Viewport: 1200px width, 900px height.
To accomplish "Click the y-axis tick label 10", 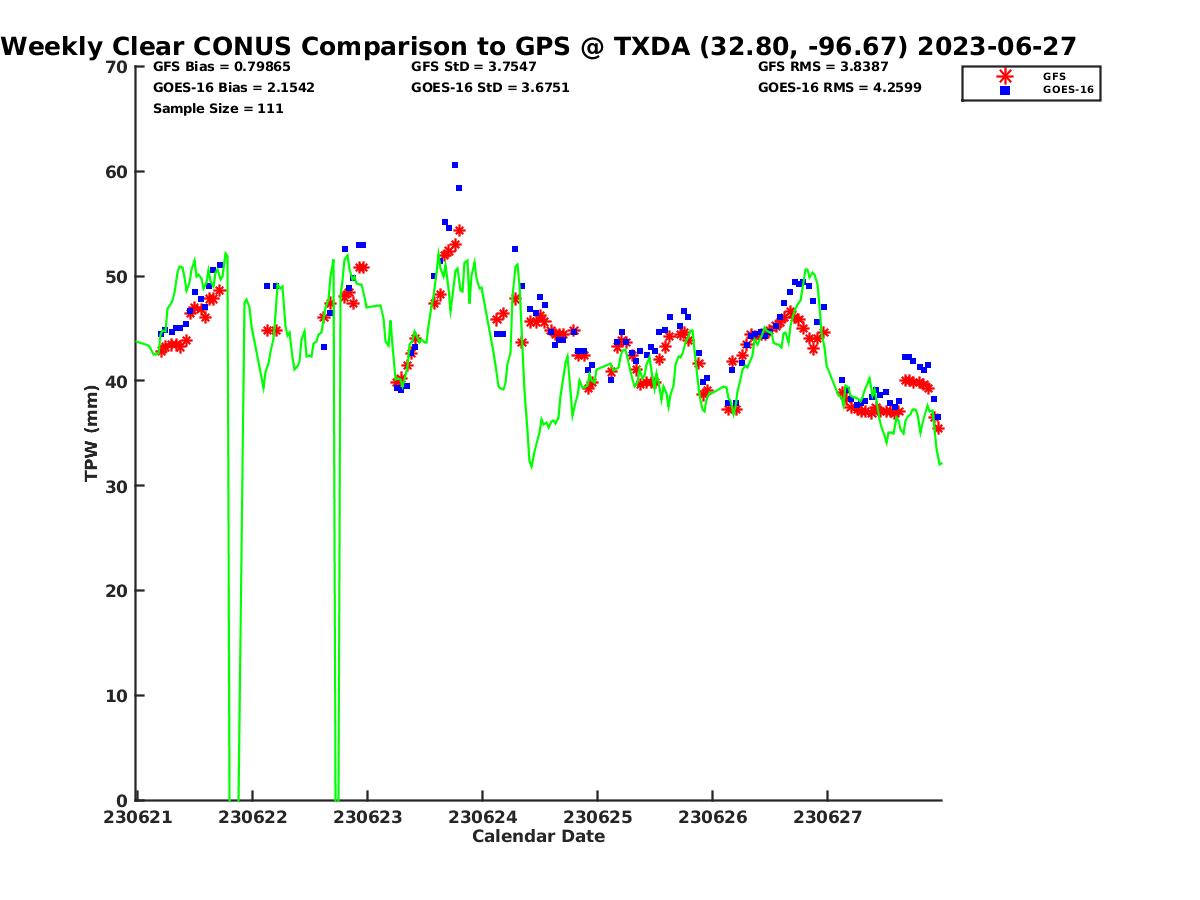I will tap(117, 696).
